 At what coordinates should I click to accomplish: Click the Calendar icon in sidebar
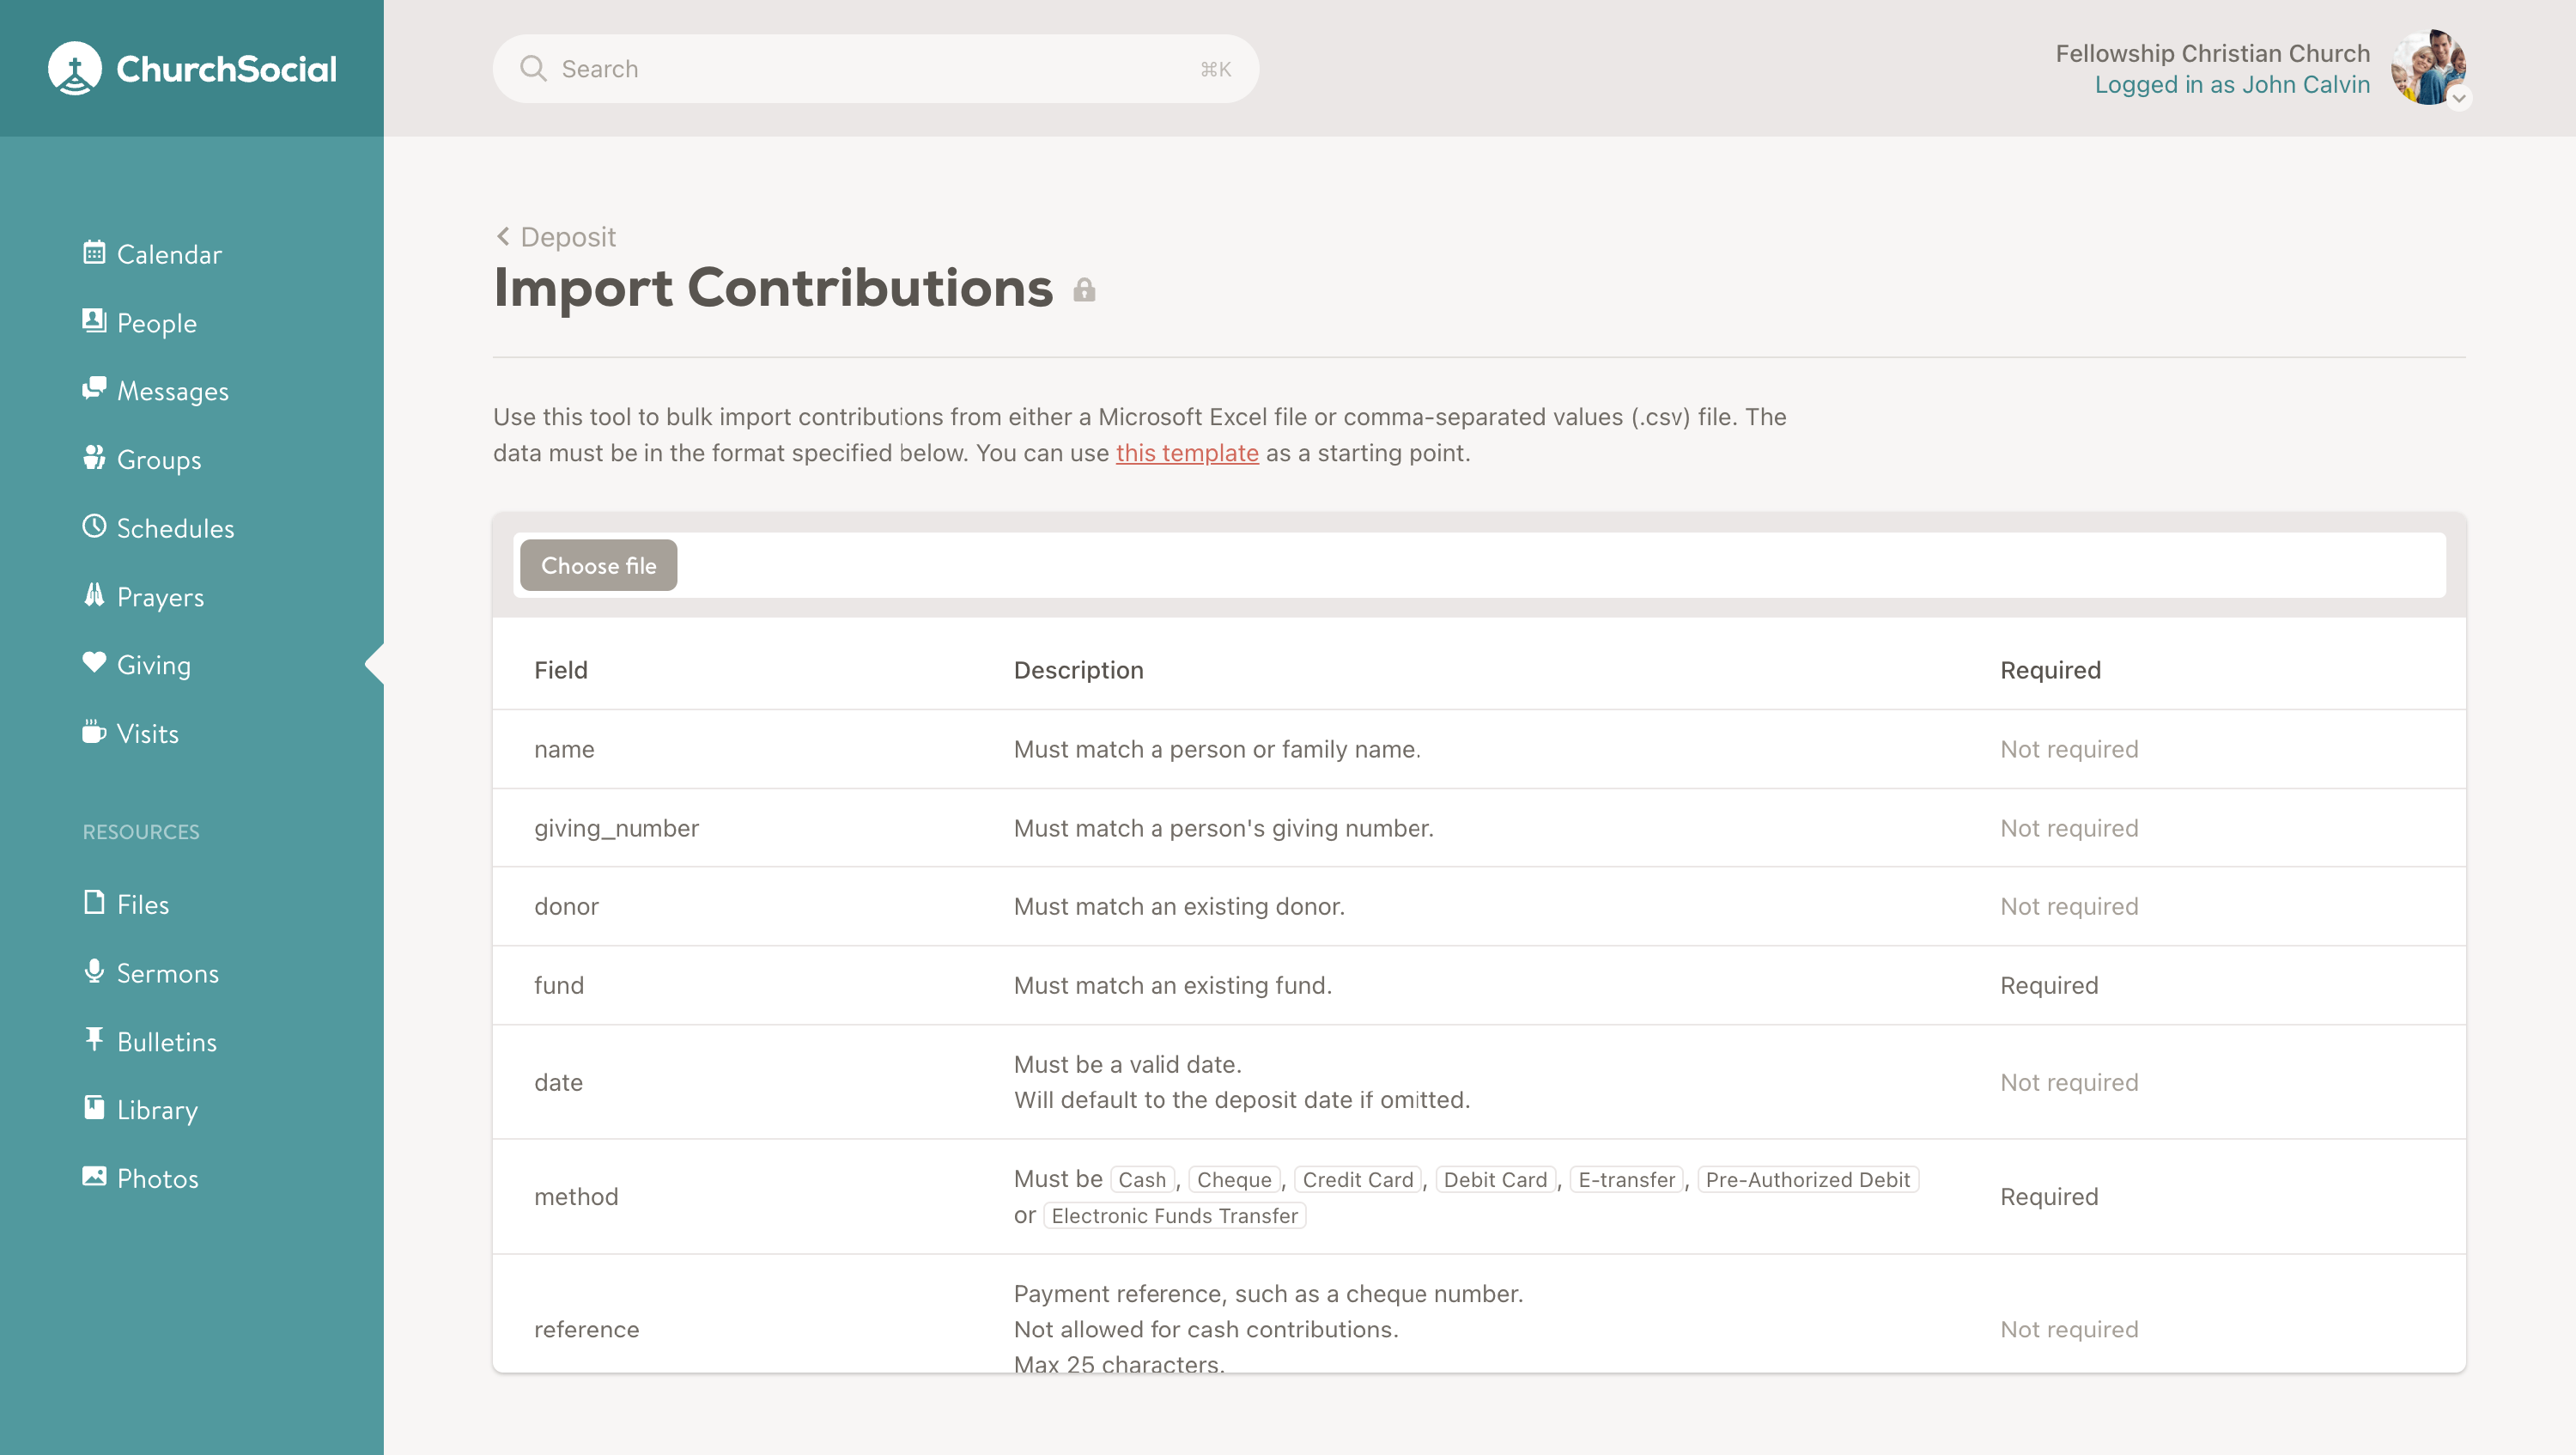[94, 252]
